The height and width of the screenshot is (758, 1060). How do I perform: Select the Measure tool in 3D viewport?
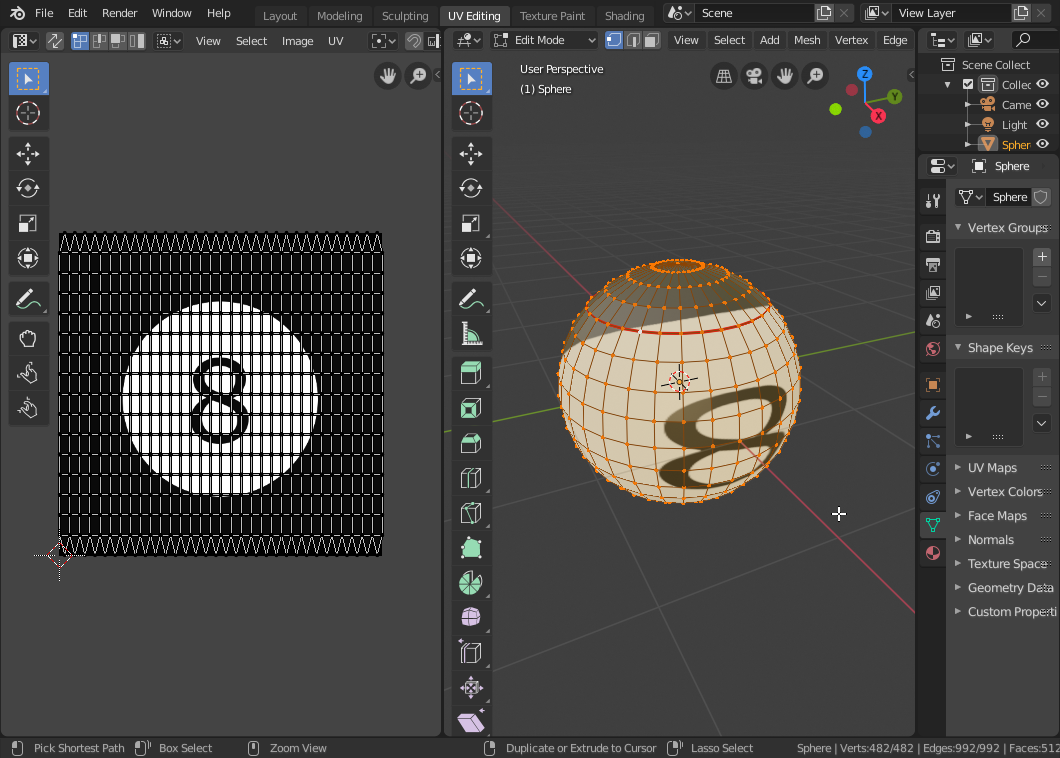pyautogui.click(x=471, y=333)
